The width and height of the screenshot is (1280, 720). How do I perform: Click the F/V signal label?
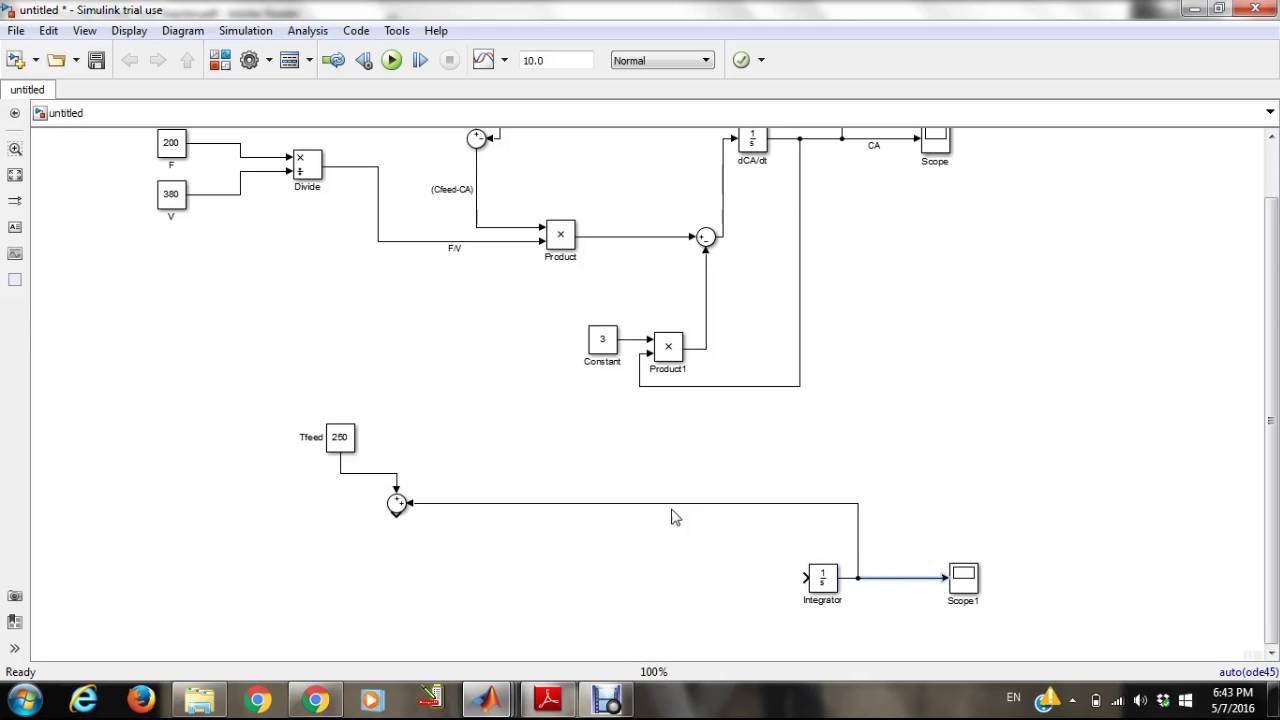pyautogui.click(x=454, y=248)
